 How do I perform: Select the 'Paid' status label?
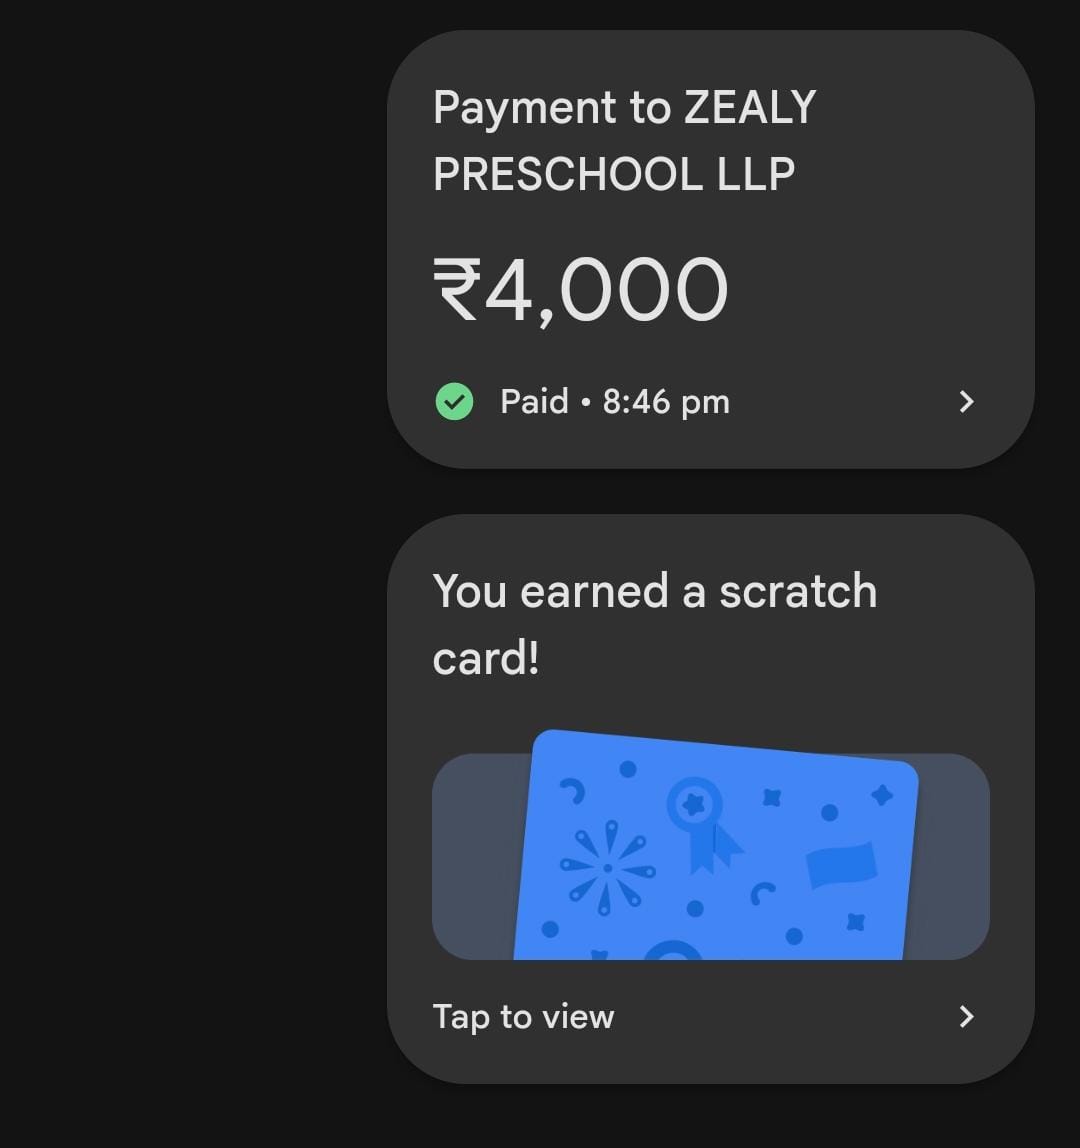(x=534, y=401)
